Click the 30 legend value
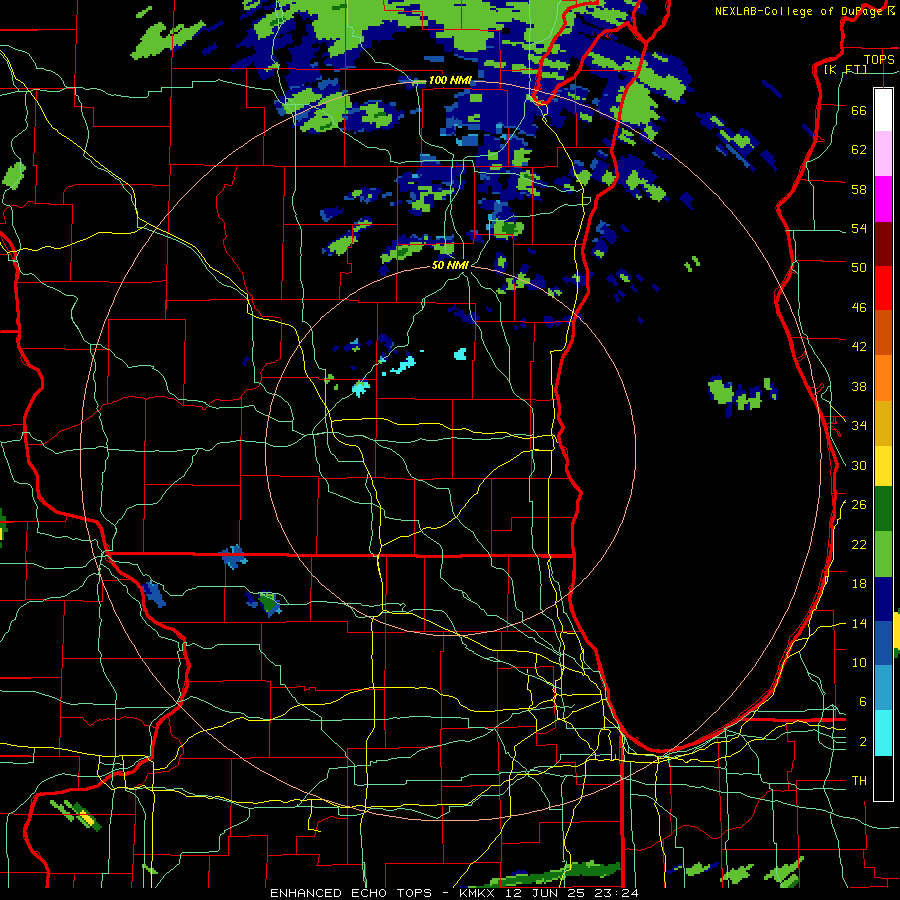 tap(859, 465)
